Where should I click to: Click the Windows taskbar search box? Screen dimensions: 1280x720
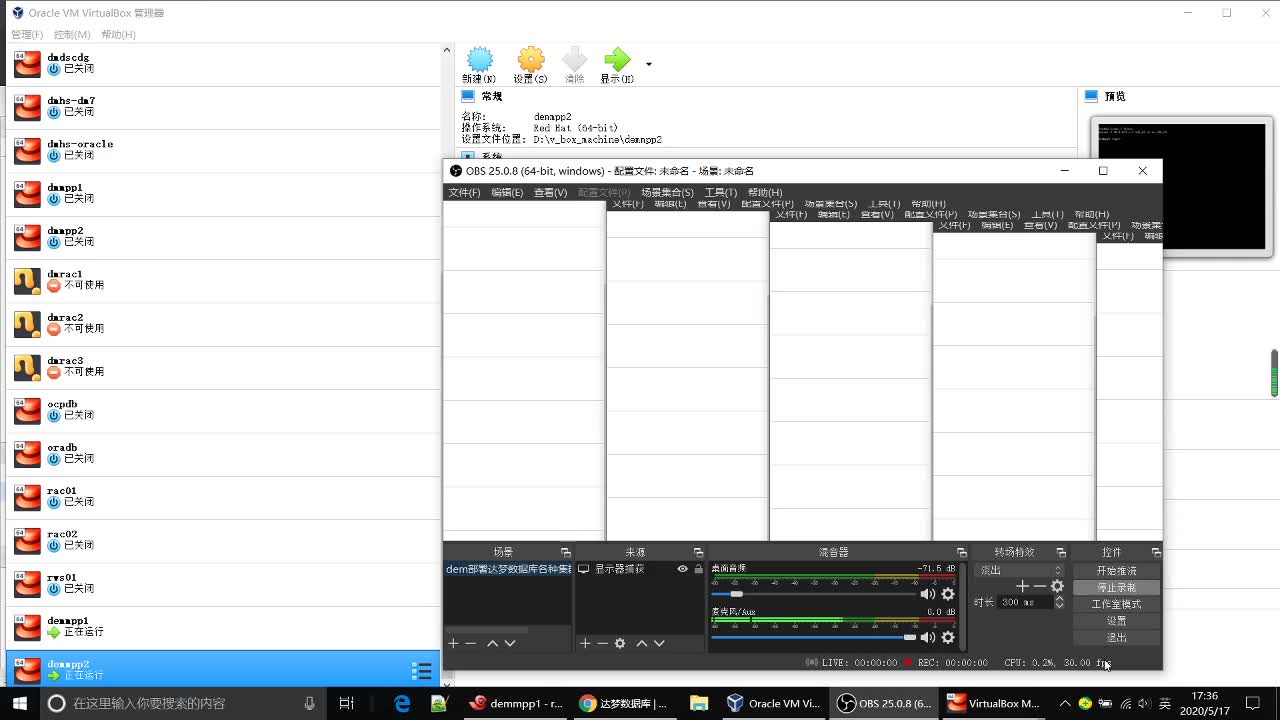[182, 703]
